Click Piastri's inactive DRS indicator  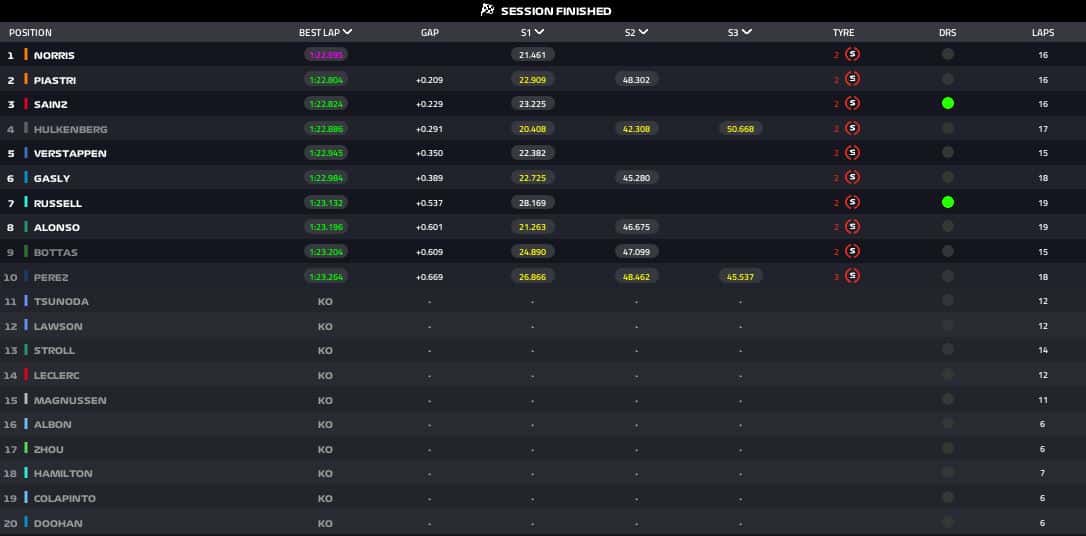948,79
